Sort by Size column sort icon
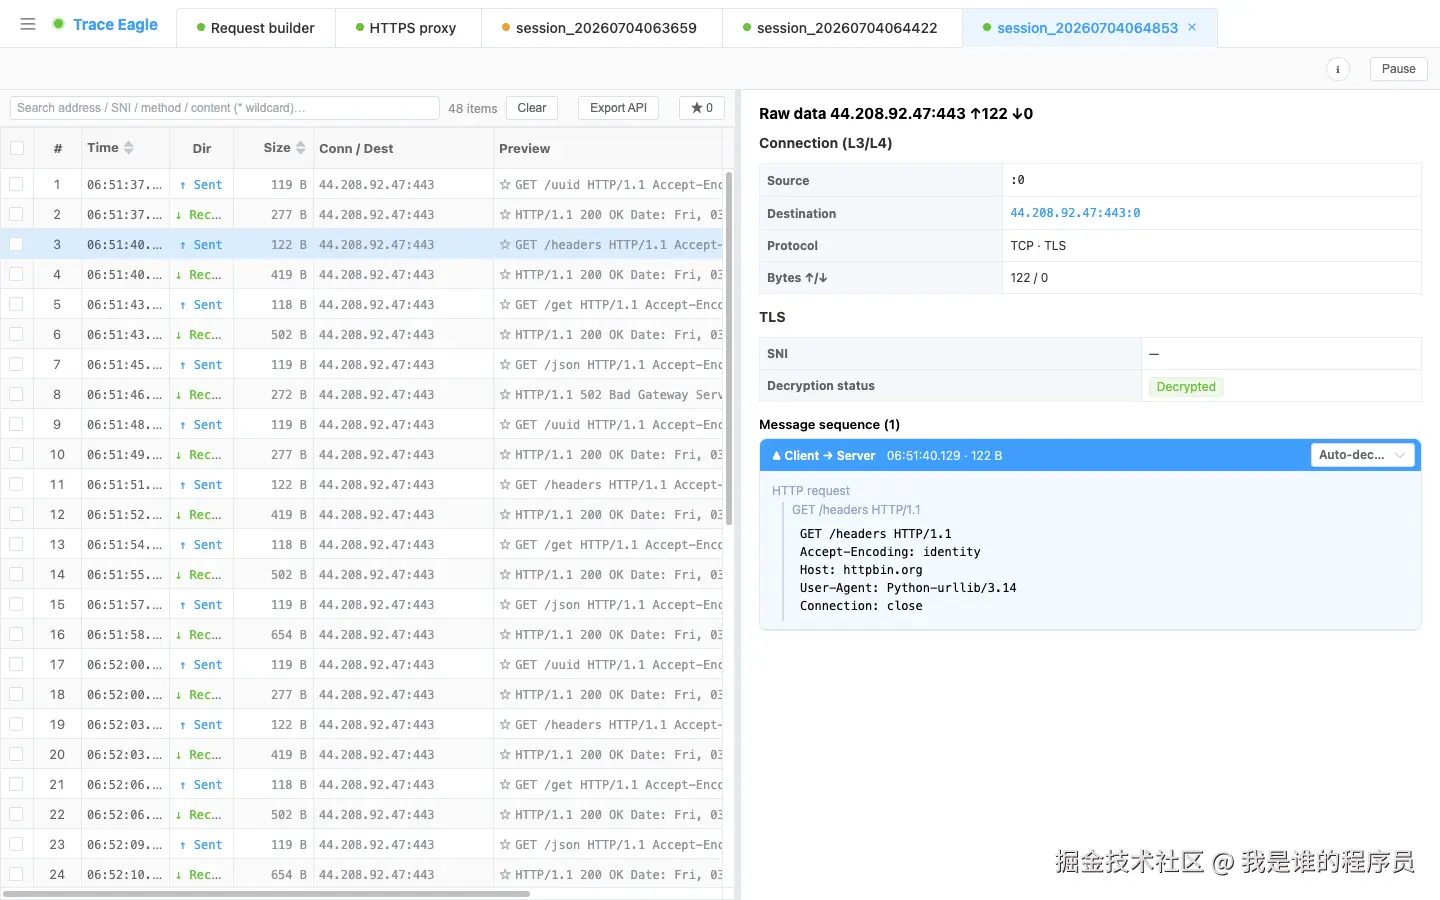The image size is (1440, 900). pyautogui.click(x=300, y=148)
